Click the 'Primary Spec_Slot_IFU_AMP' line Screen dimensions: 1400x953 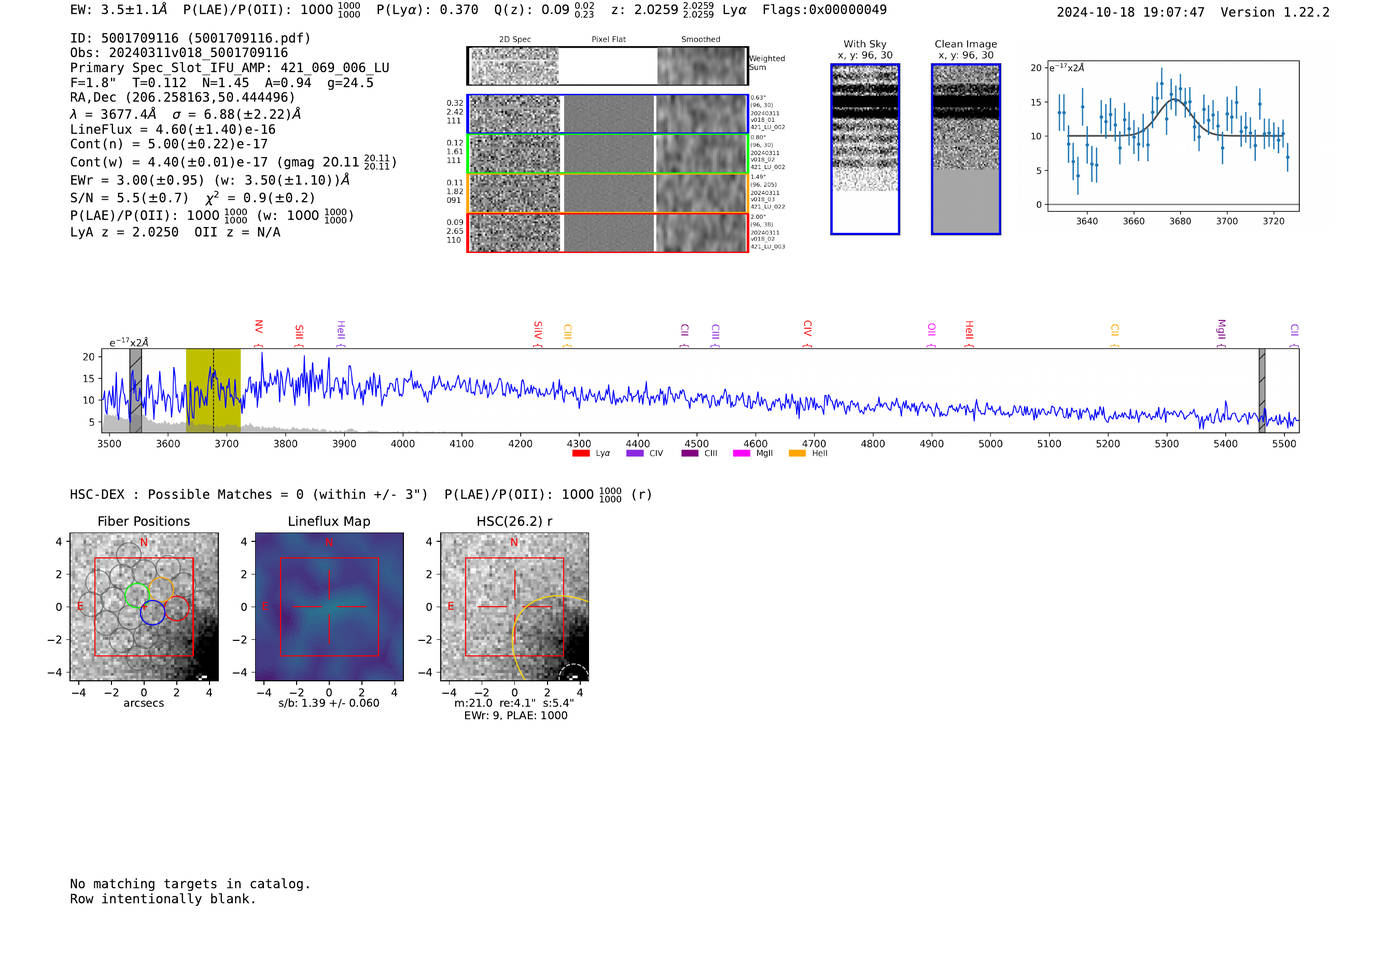[230, 68]
